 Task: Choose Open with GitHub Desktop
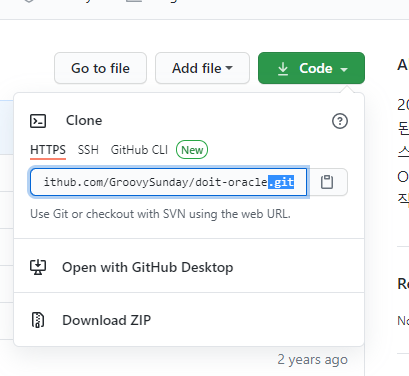[189, 266]
